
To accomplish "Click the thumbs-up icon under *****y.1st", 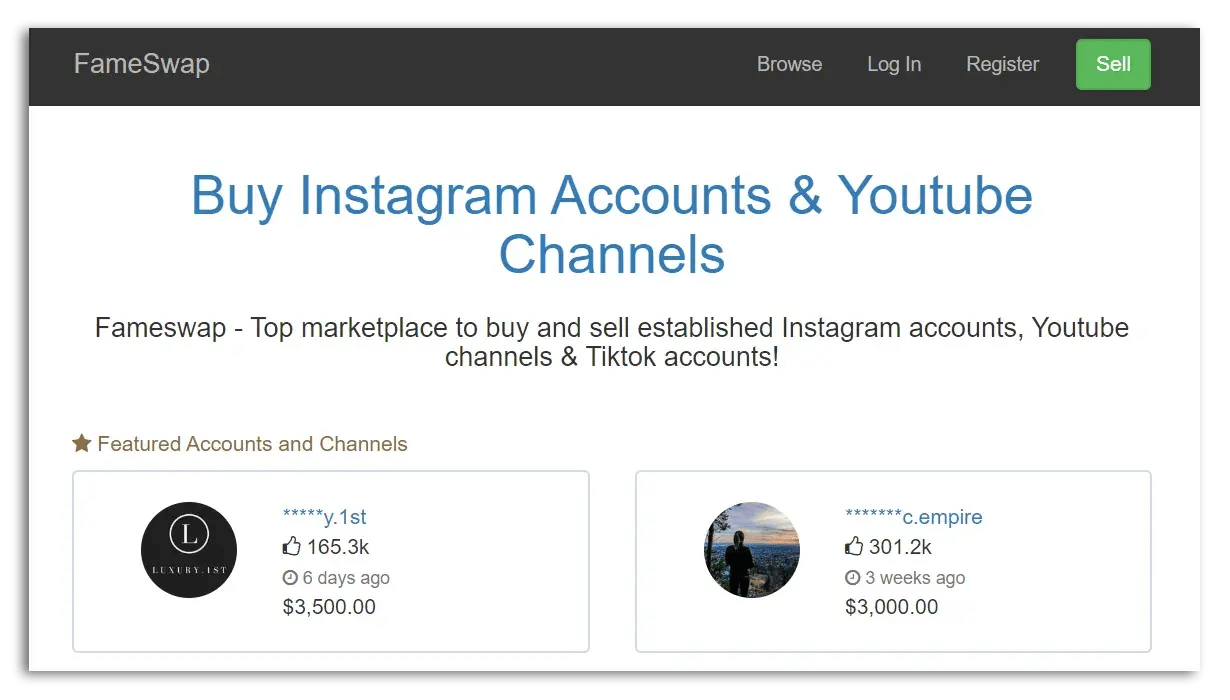I will click(x=291, y=546).
